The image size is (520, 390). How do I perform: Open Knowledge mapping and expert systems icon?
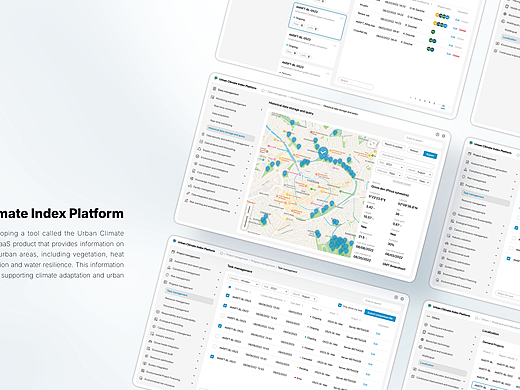[x=192, y=179]
